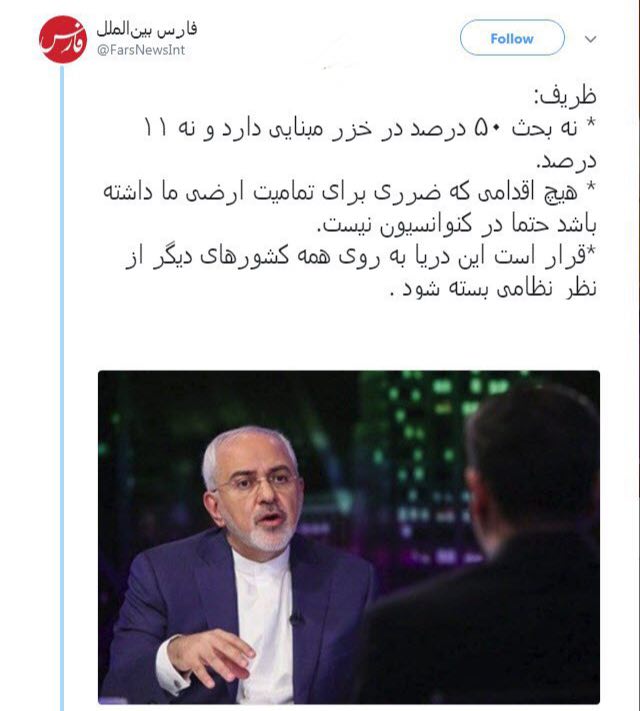
Task: Open the attached interview photo
Action: [x=349, y=537]
